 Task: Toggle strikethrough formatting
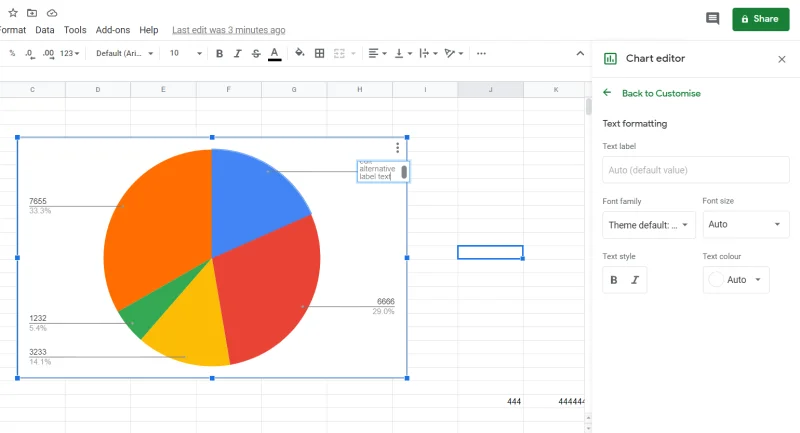(256, 53)
